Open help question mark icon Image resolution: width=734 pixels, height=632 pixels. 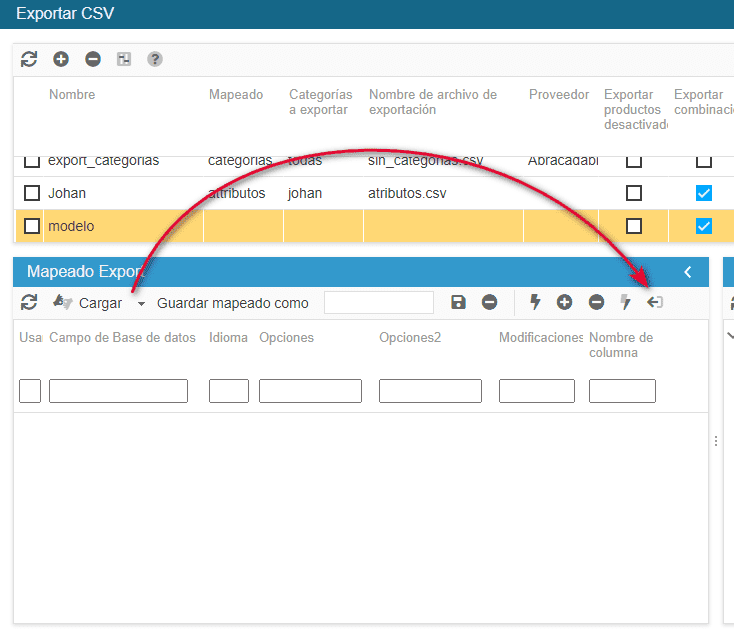pos(155,59)
